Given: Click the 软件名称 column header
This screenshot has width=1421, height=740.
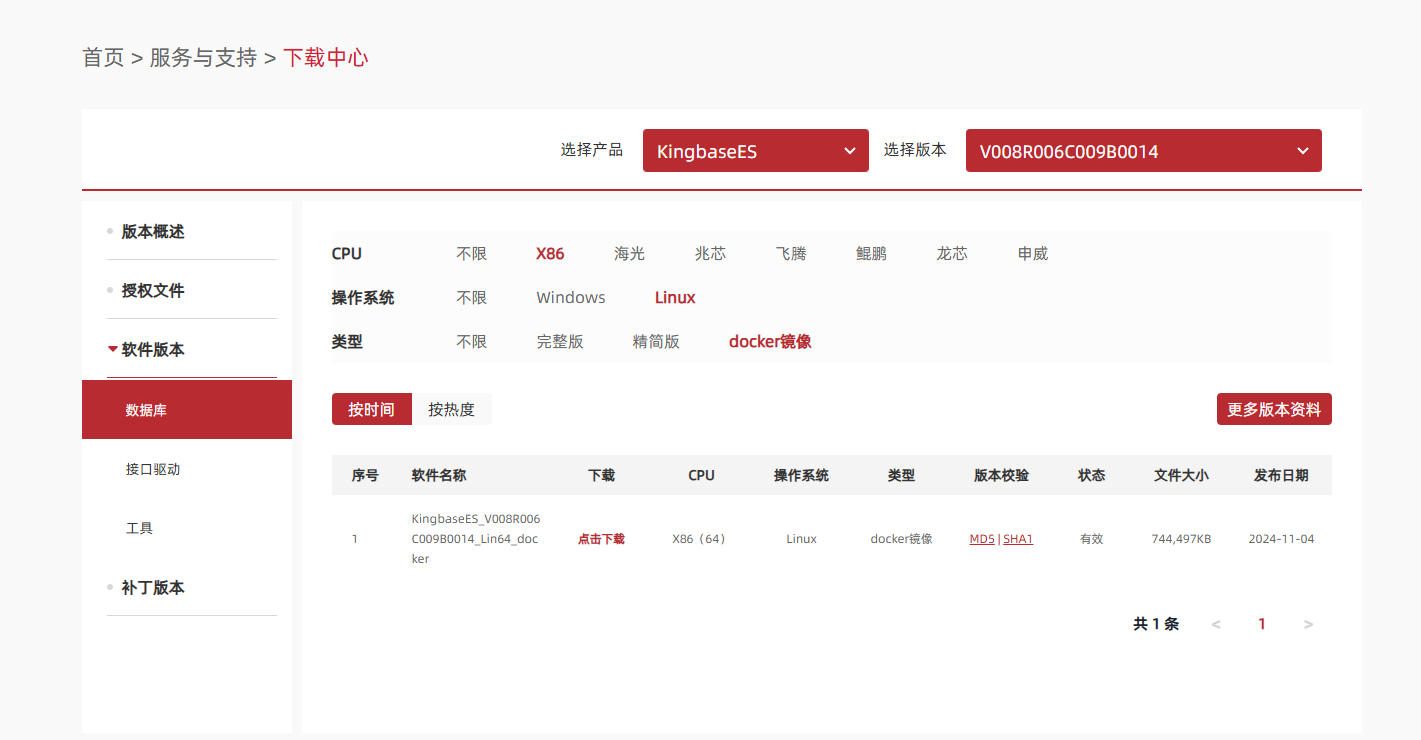Looking at the screenshot, I should tap(439, 475).
